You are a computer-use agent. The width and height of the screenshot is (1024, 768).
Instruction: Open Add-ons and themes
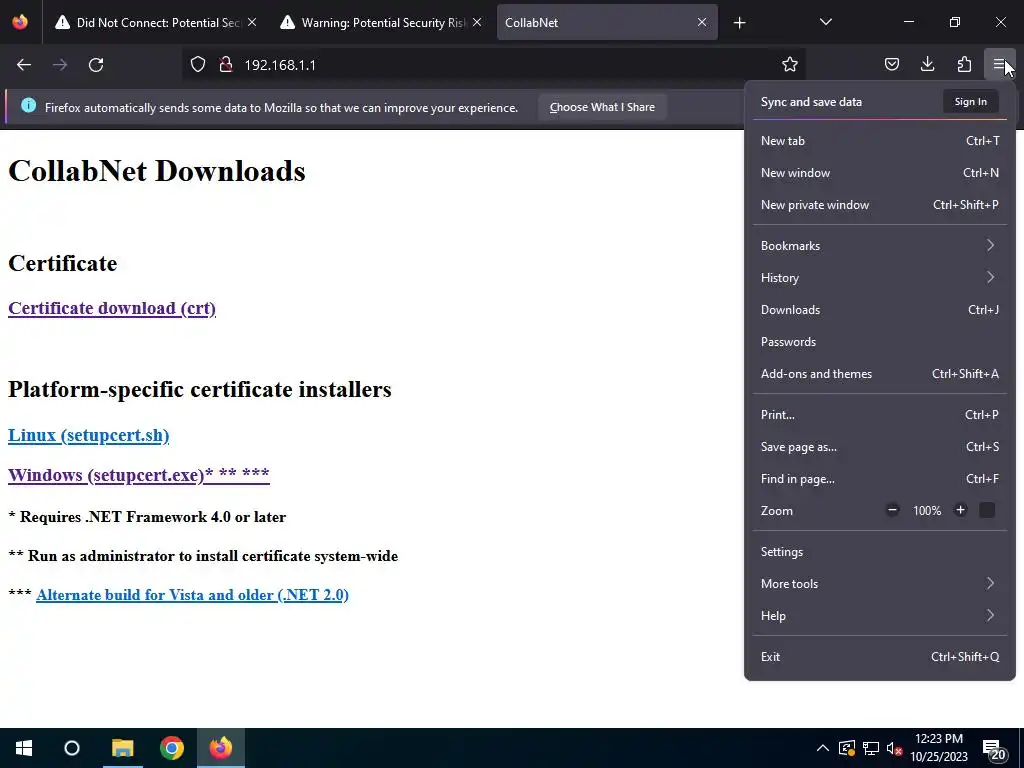pos(880,374)
